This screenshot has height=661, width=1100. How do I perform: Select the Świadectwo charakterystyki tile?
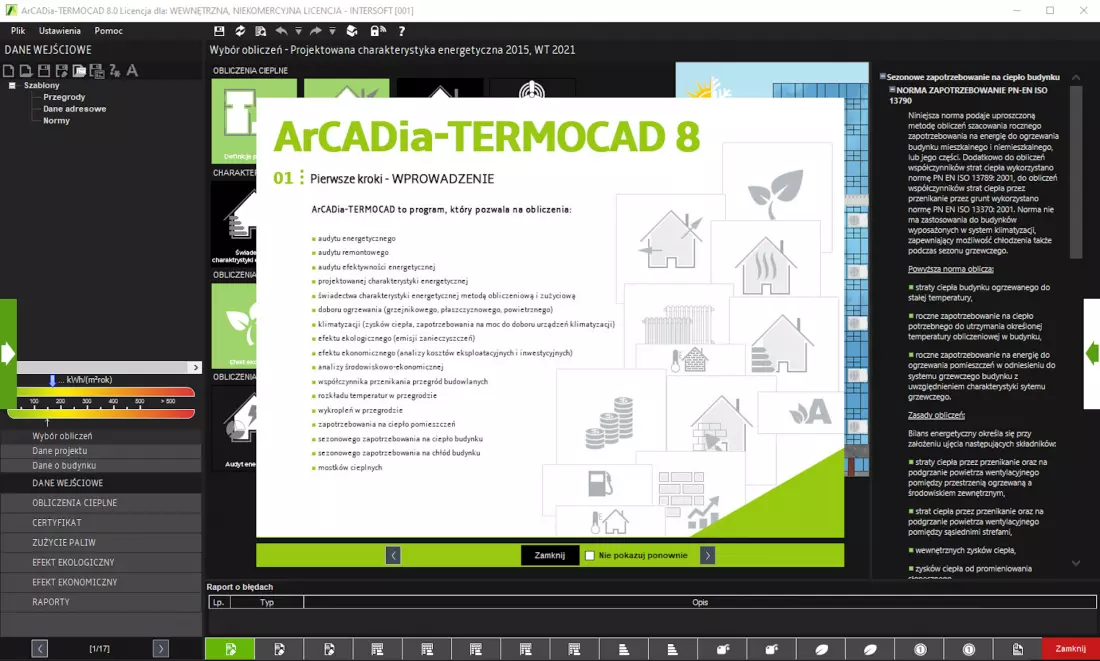tap(234, 223)
